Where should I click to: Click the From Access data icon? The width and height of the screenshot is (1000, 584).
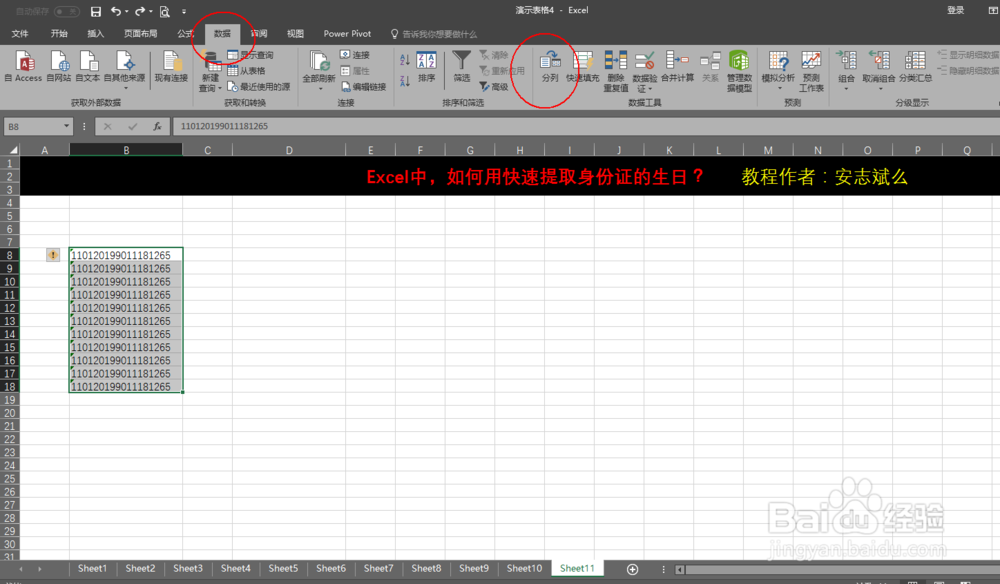coord(24,66)
